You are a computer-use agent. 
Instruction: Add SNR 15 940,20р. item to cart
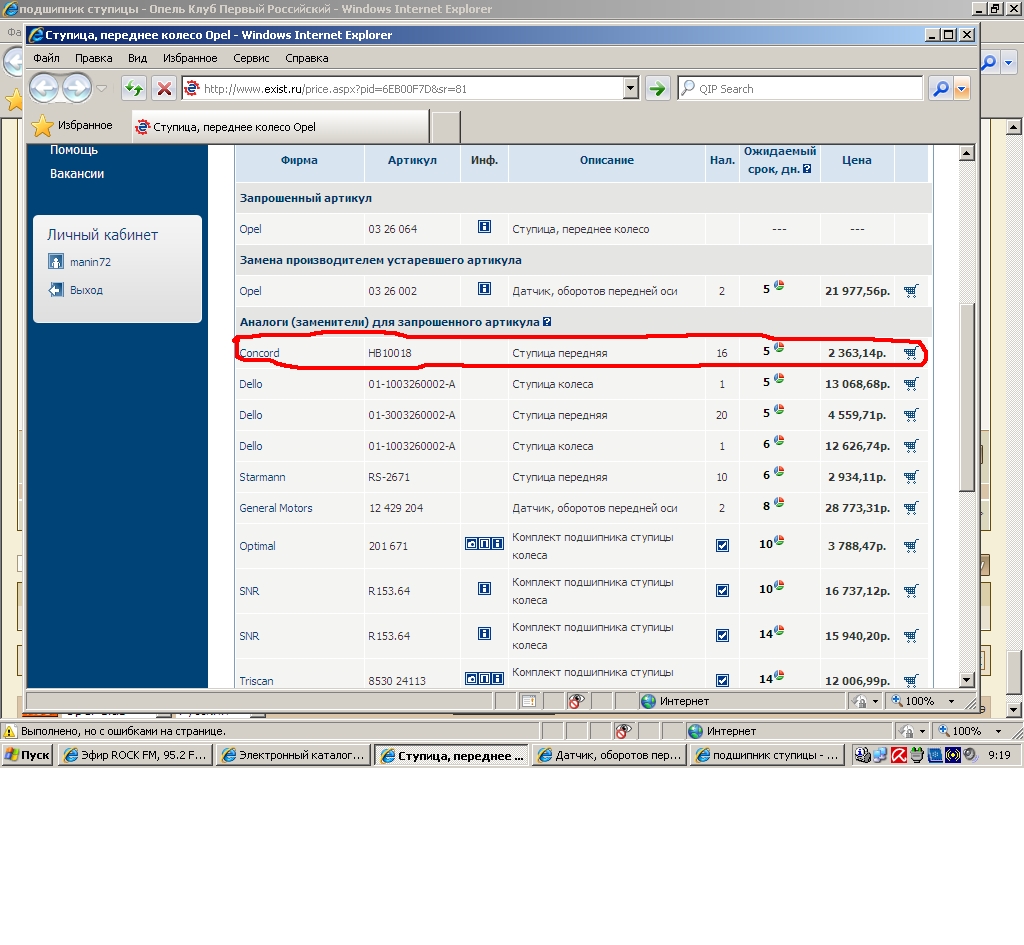tap(911, 636)
